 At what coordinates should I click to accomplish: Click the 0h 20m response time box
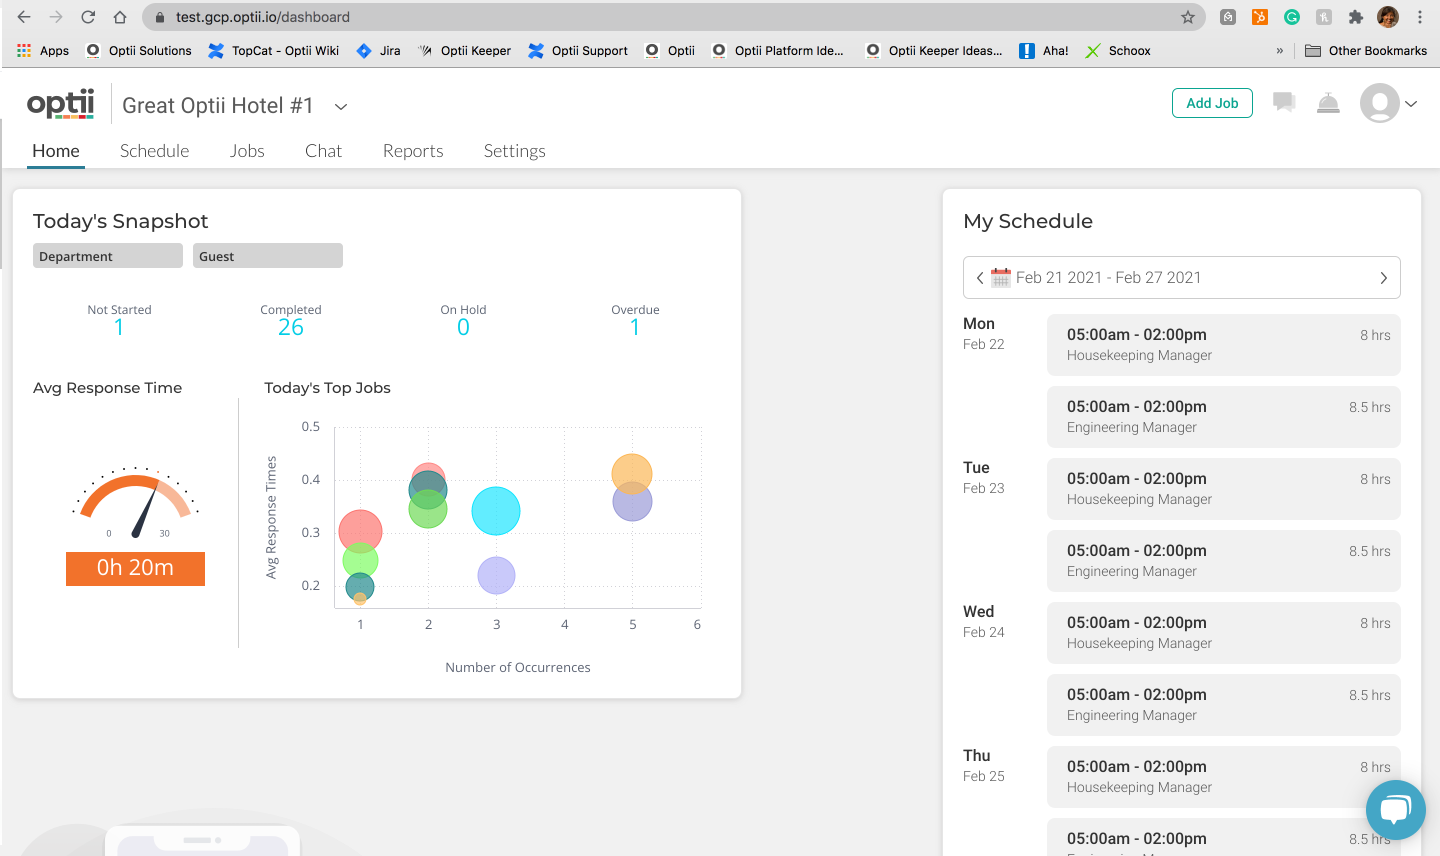coord(135,568)
